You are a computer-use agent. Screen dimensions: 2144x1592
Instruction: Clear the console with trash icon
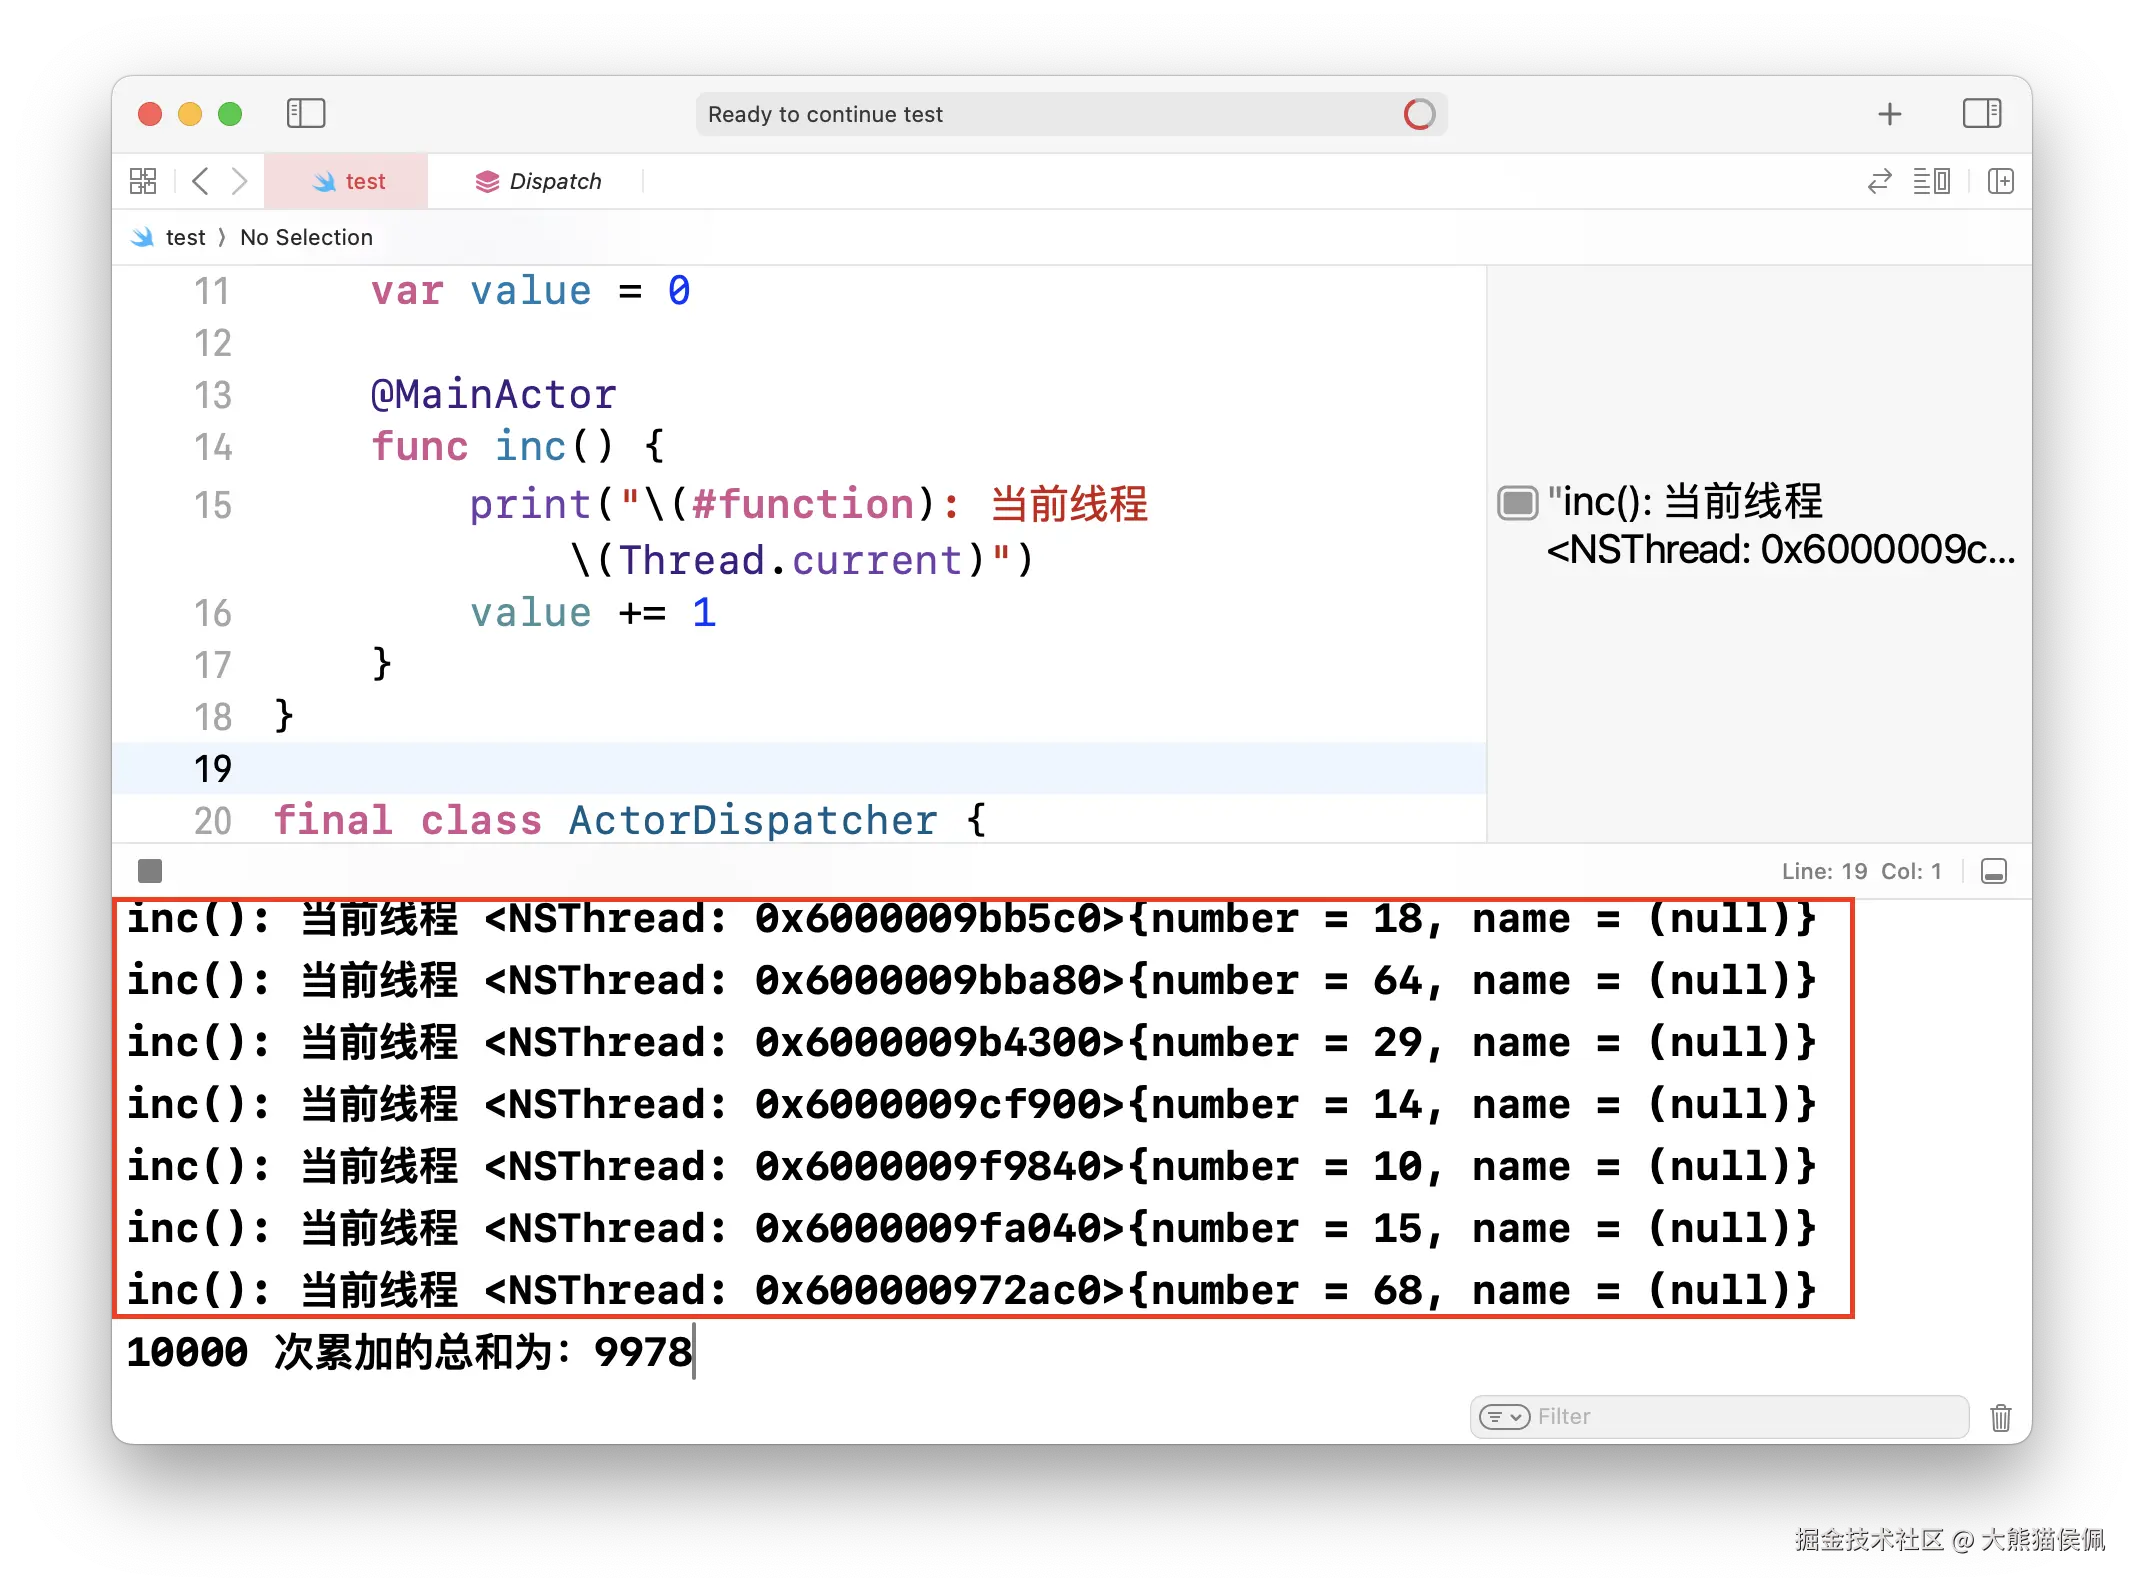[2000, 1417]
